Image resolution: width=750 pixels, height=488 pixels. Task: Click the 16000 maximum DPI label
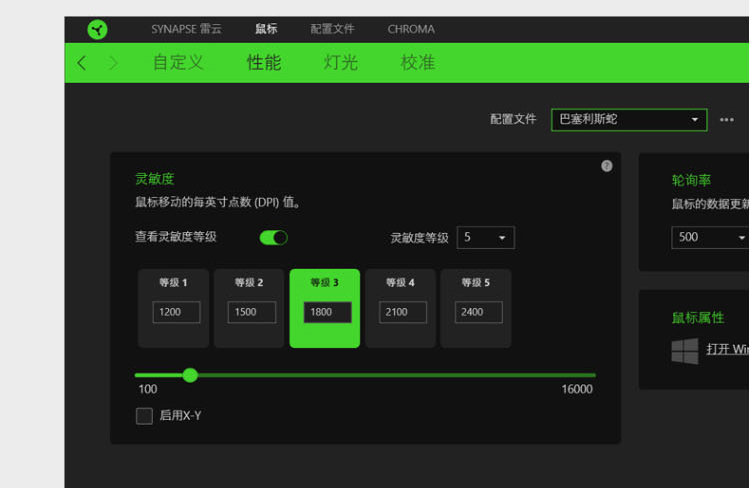pos(577,389)
